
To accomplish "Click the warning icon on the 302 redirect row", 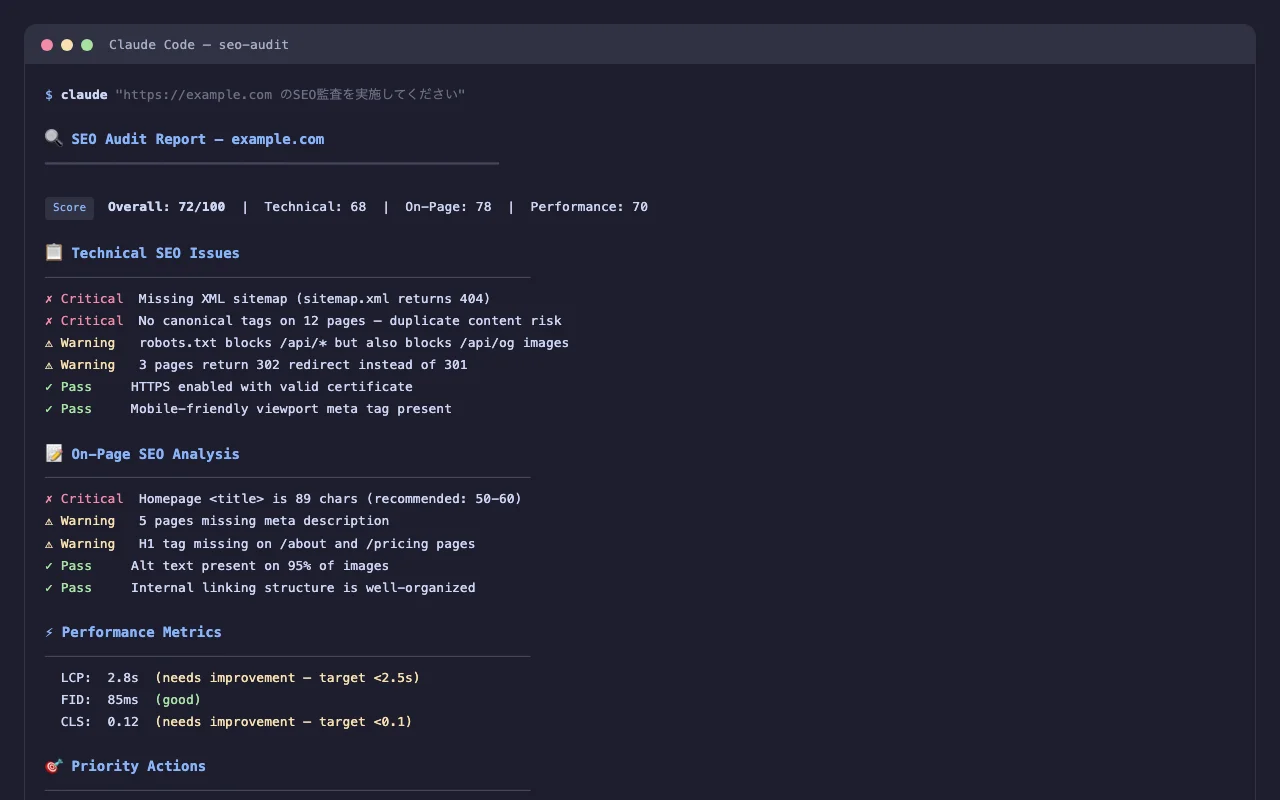I will 49,365.
